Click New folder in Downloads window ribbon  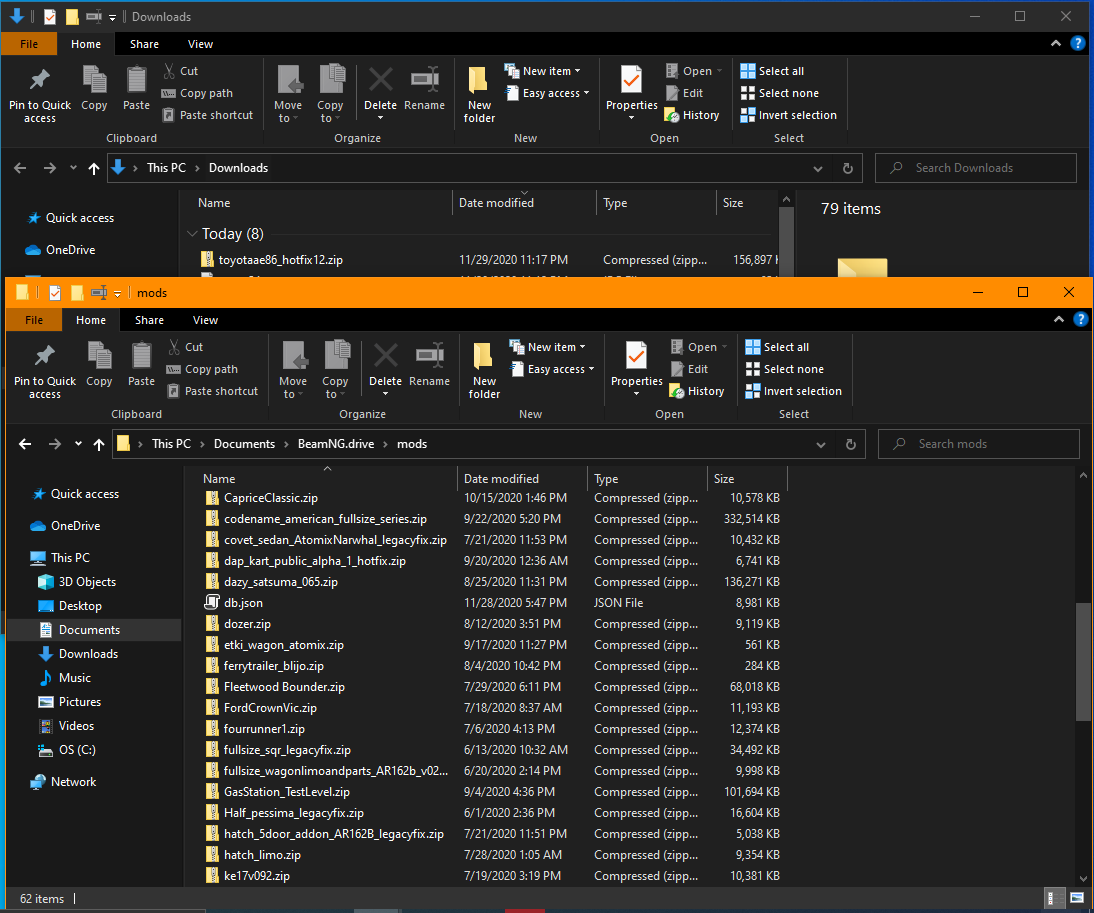click(479, 94)
